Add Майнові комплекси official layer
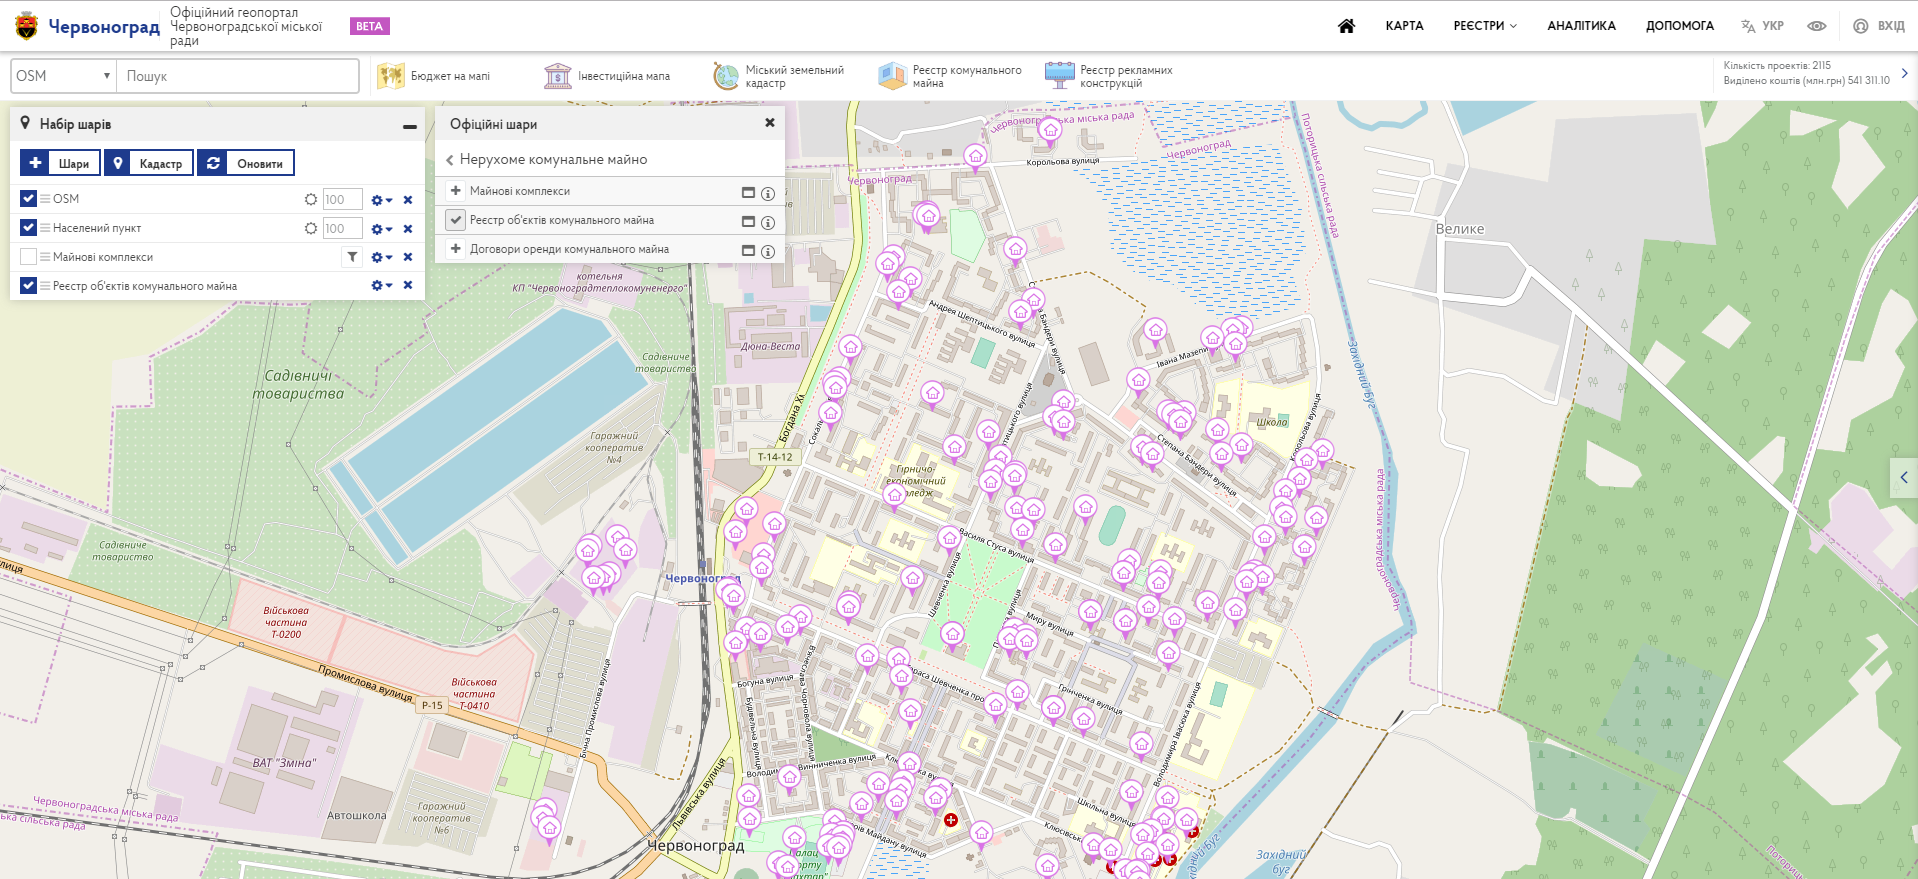 [x=456, y=191]
